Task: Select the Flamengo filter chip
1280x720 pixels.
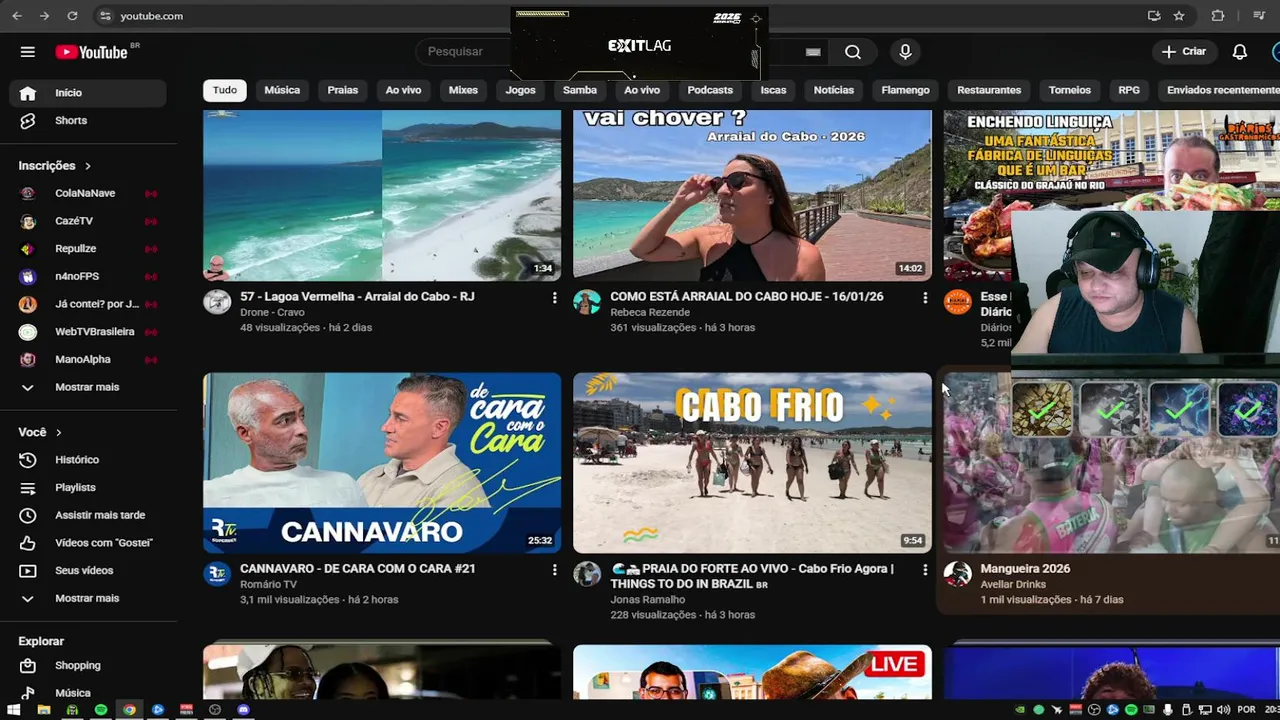Action: [905, 90]
